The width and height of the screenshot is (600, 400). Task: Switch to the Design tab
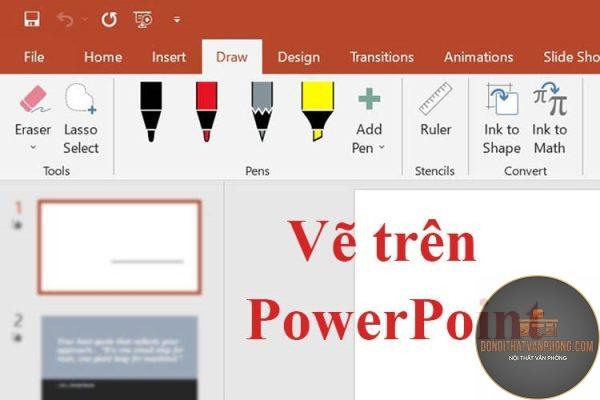point(299,57)
